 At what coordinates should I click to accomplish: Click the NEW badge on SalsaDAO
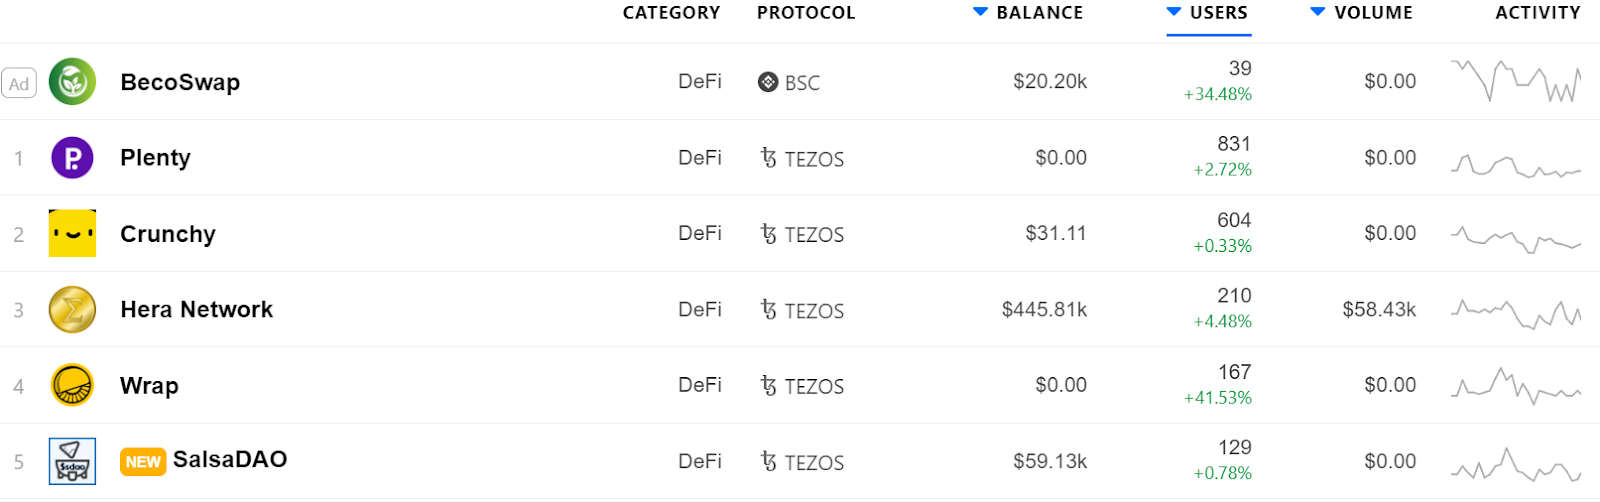(143, 462)
